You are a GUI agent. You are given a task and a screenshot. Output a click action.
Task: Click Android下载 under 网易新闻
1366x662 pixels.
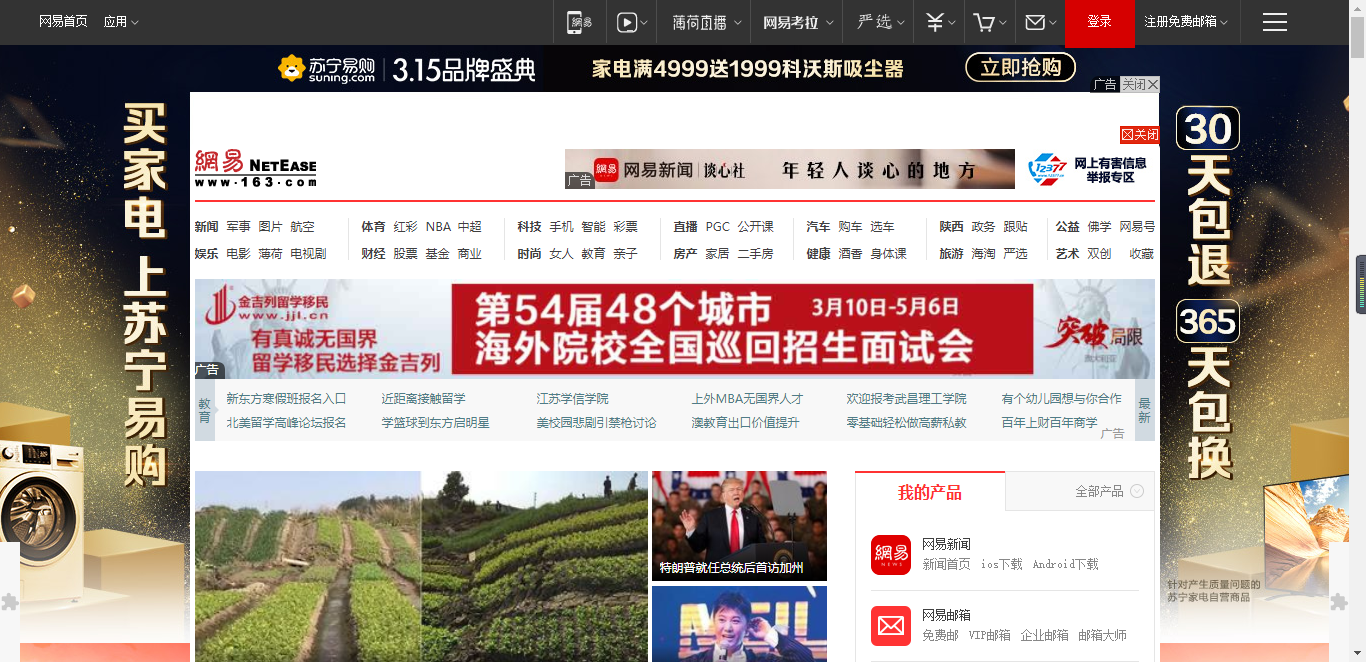click(1065, 564)
